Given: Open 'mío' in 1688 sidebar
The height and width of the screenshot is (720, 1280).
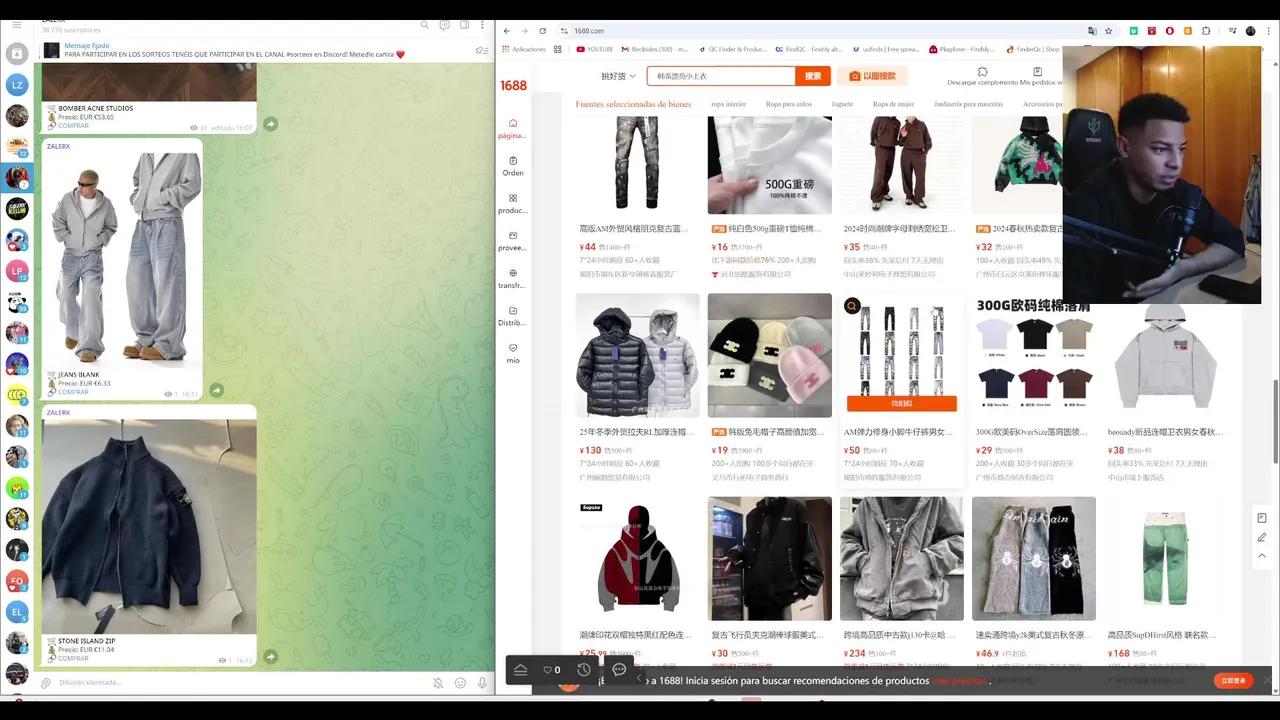Looking at the screenshot, I should tap(513, 353).
